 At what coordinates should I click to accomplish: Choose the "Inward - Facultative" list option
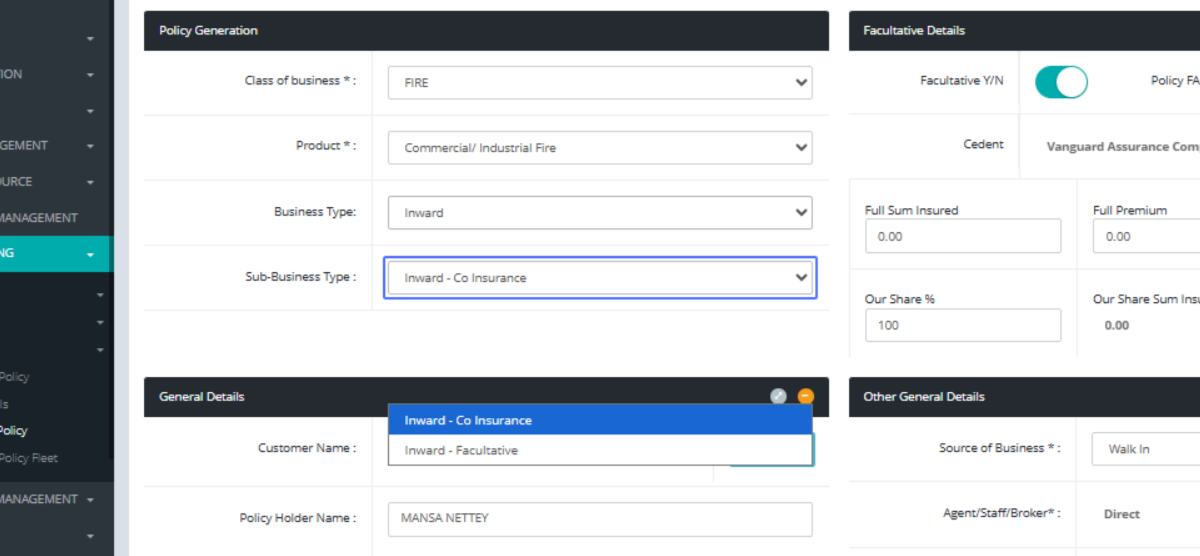click(x=600, y=450)
